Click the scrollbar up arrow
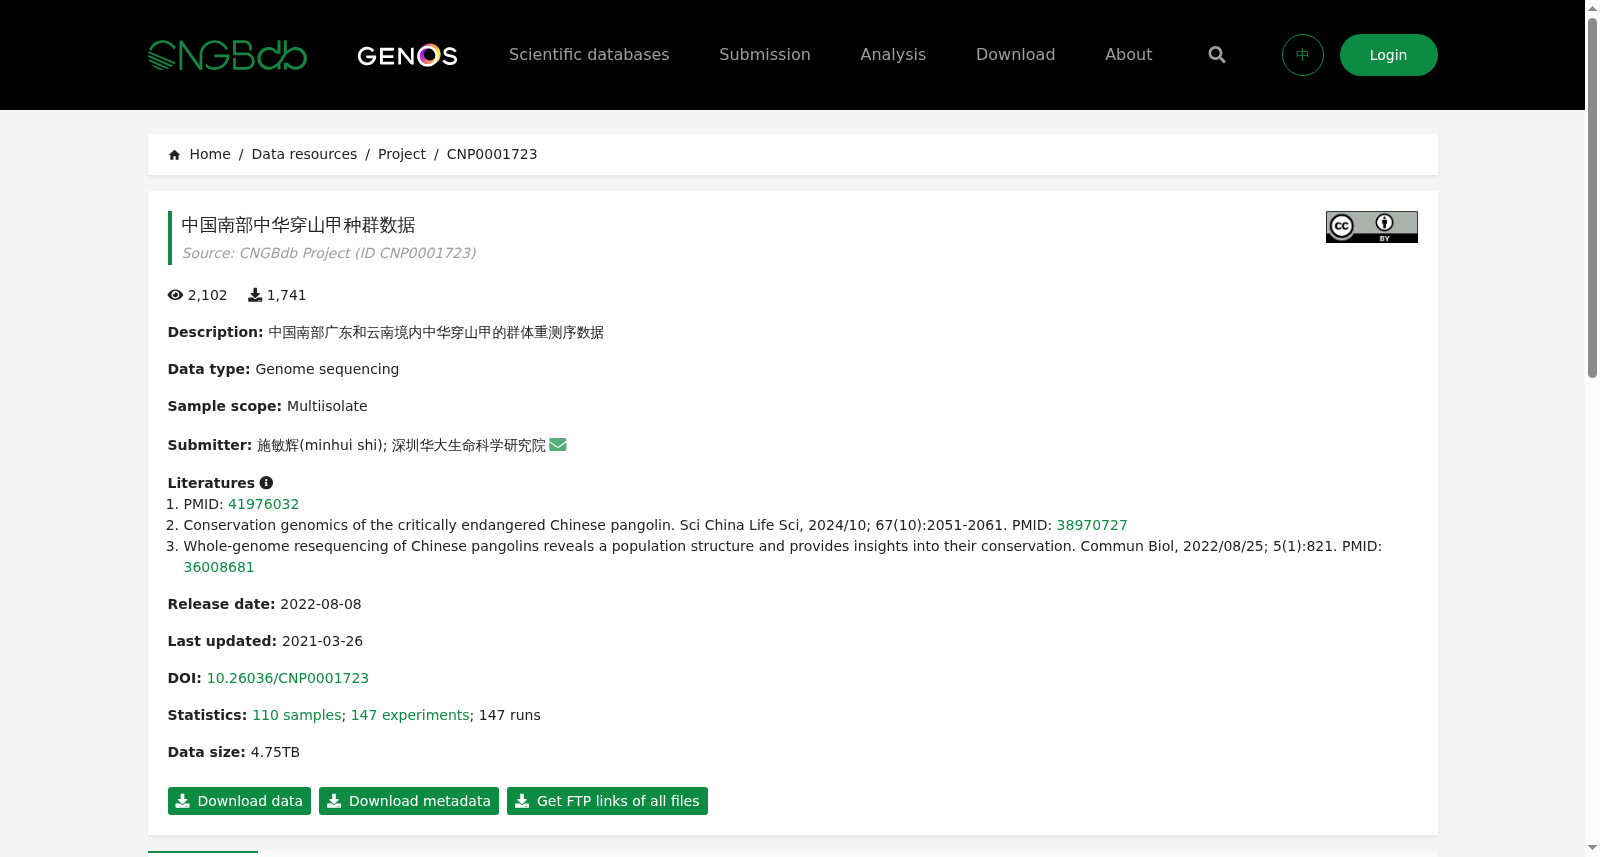 click(x=1592, y=8)
